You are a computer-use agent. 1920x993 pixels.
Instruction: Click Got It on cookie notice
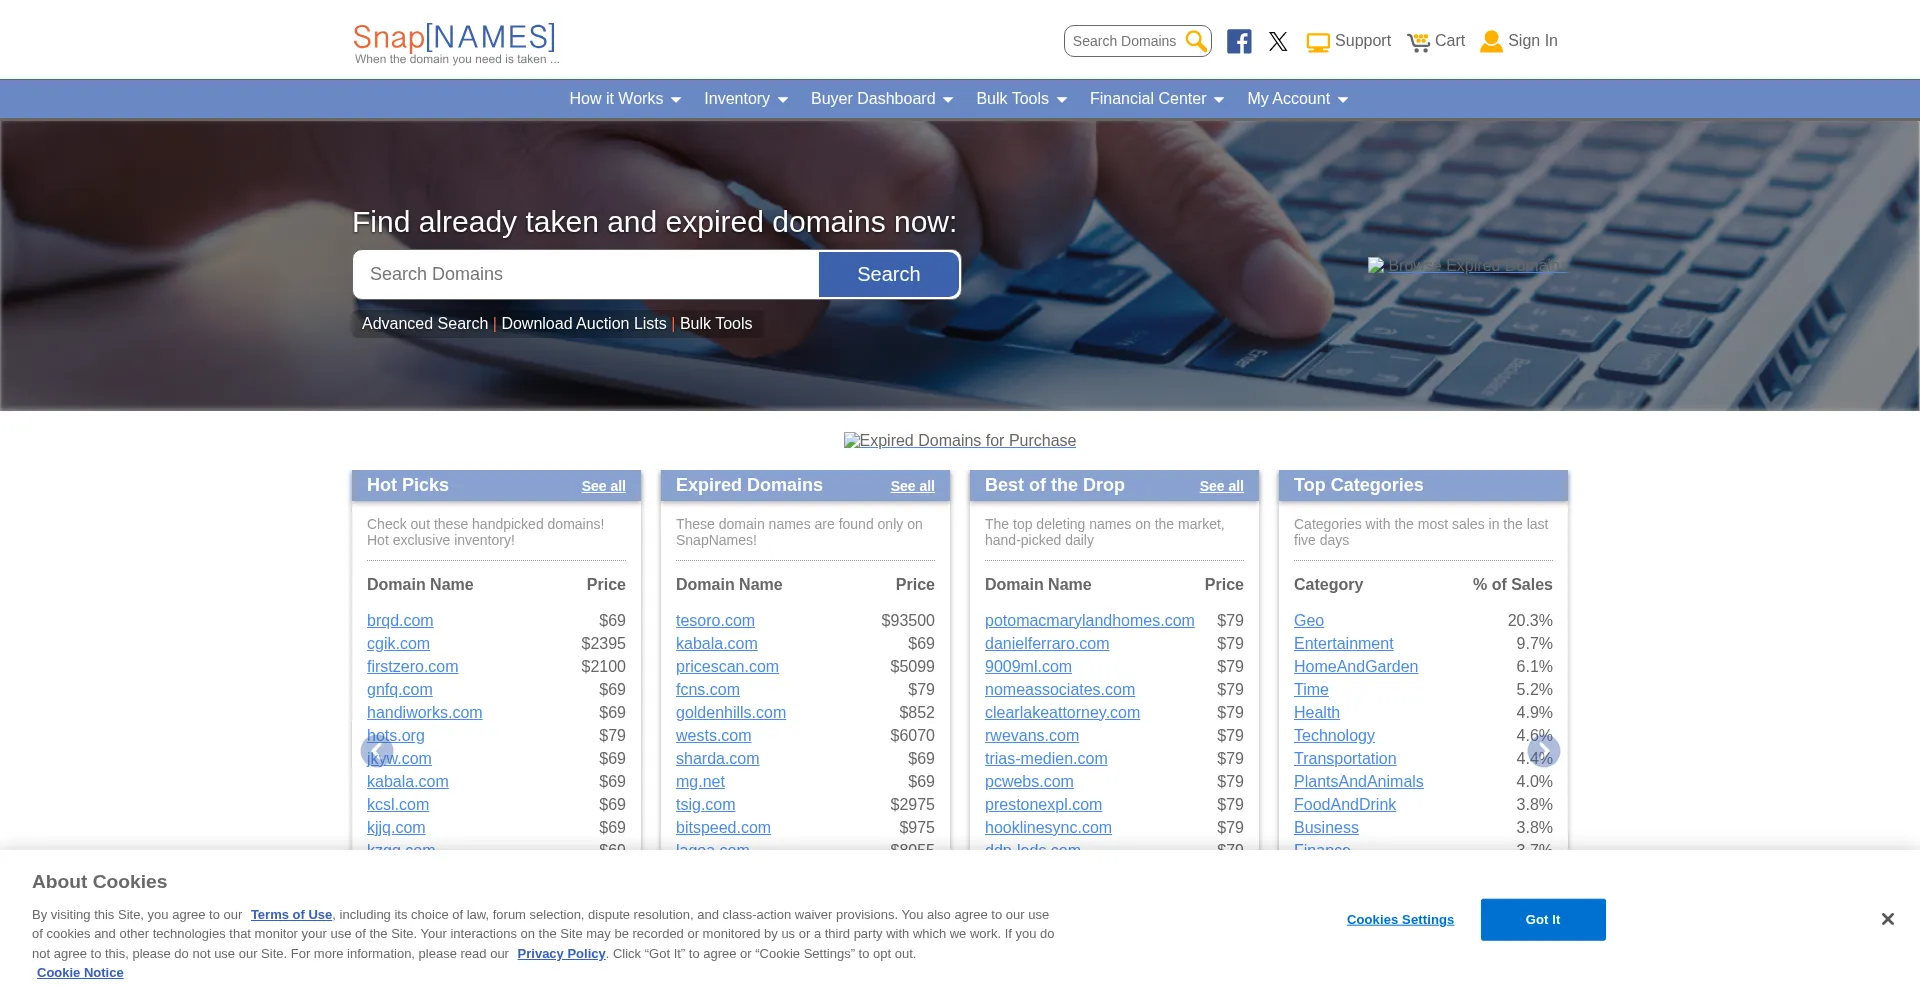(x=1542, y=919)
